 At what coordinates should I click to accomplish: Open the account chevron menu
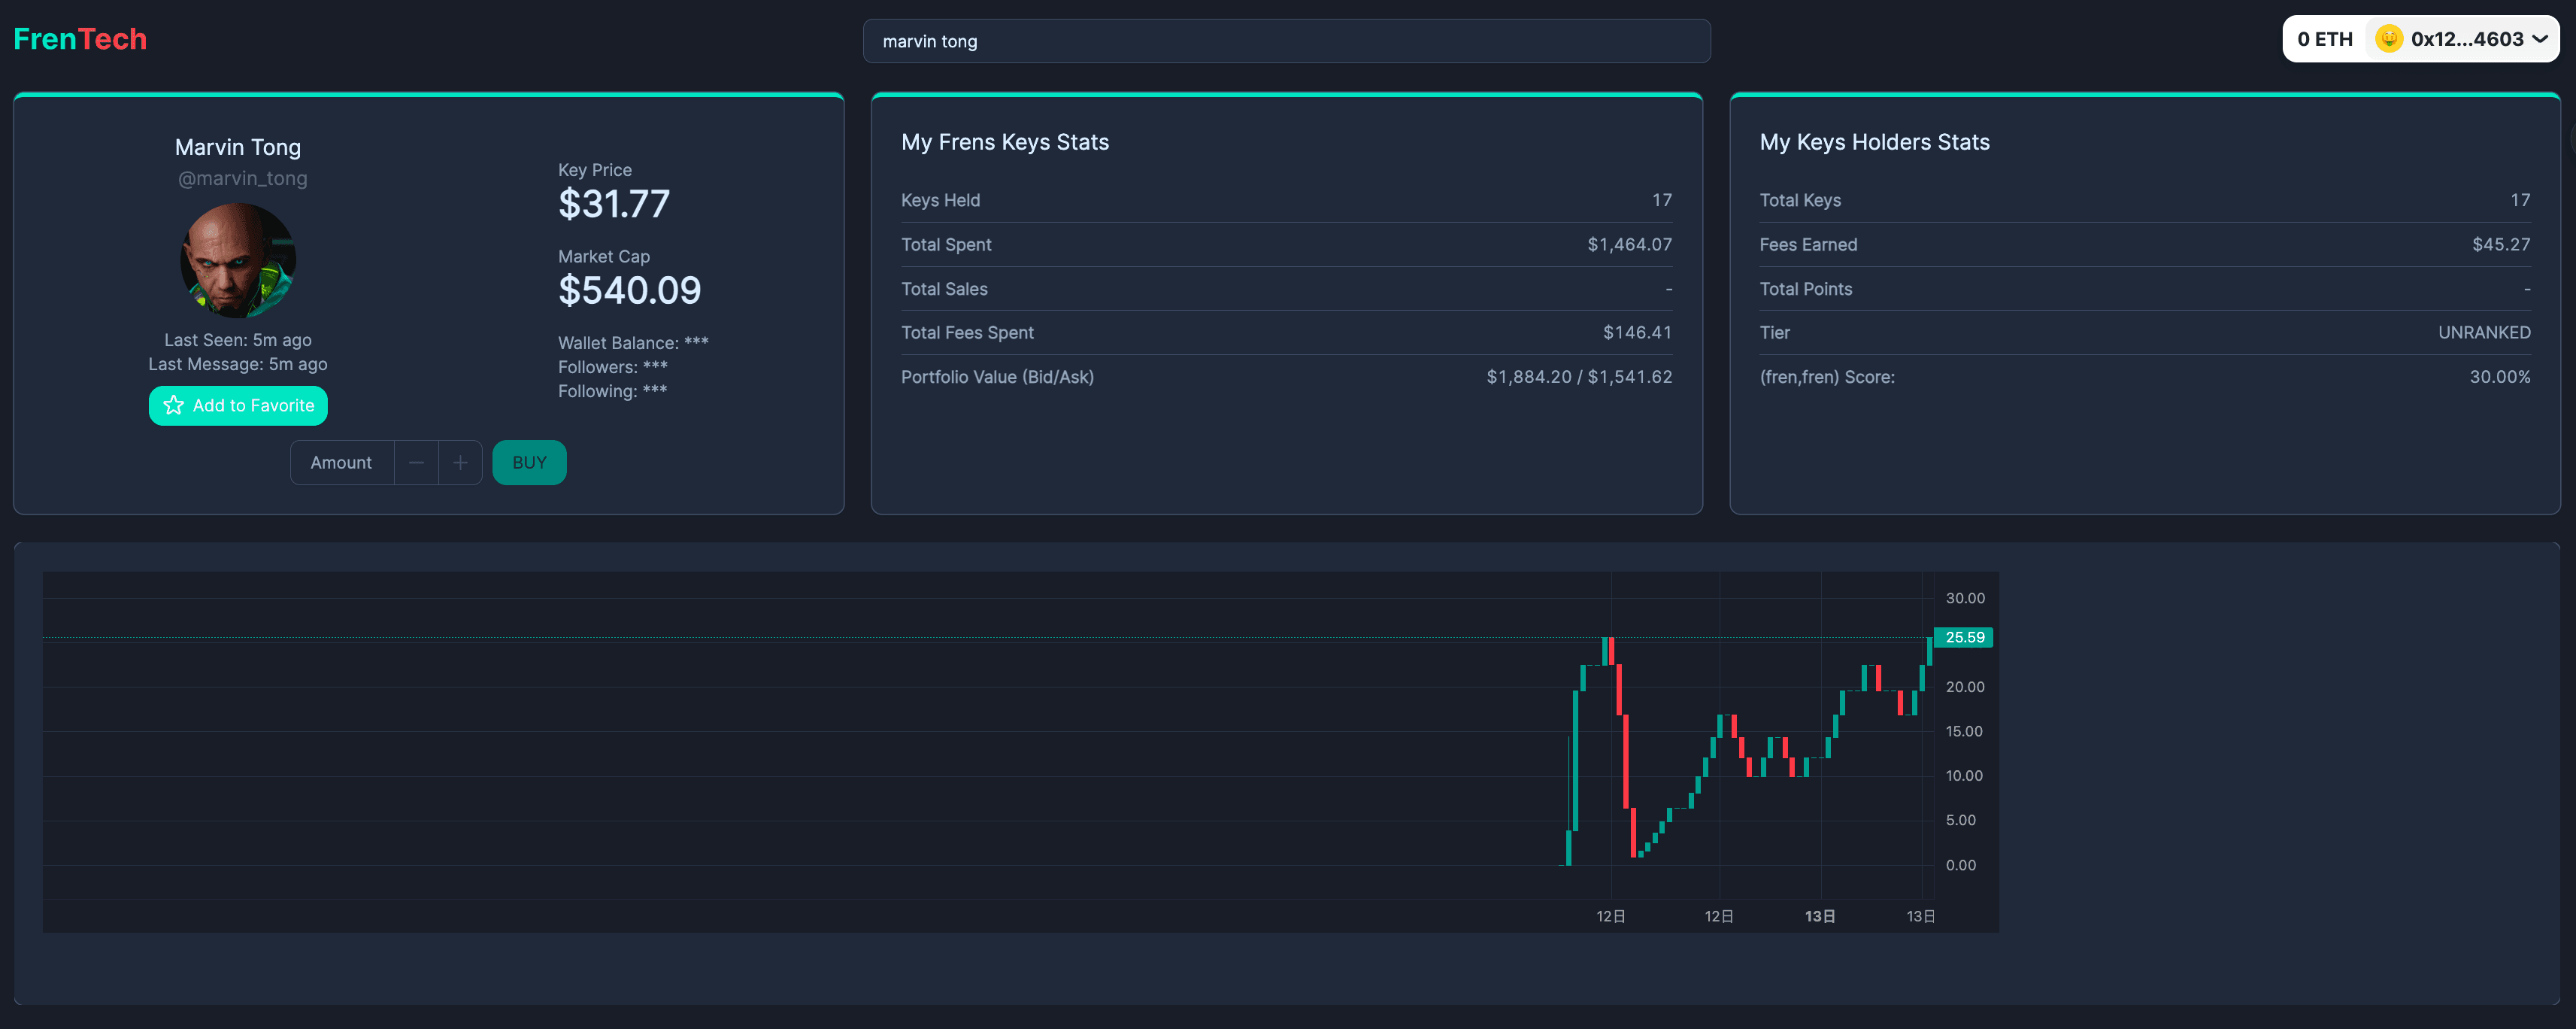coord(2541,39)
